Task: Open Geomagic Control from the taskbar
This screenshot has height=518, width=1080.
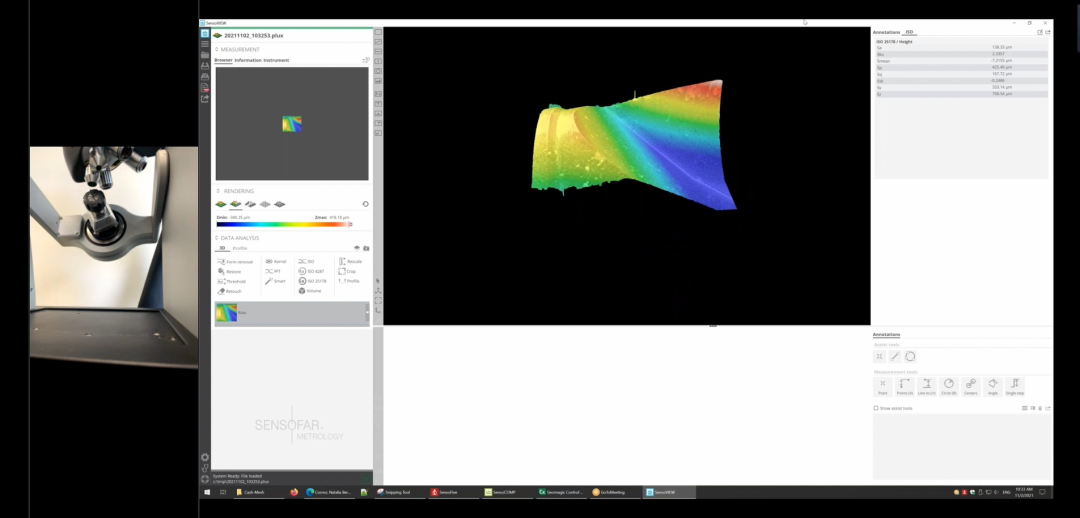Action: [561, 493]
